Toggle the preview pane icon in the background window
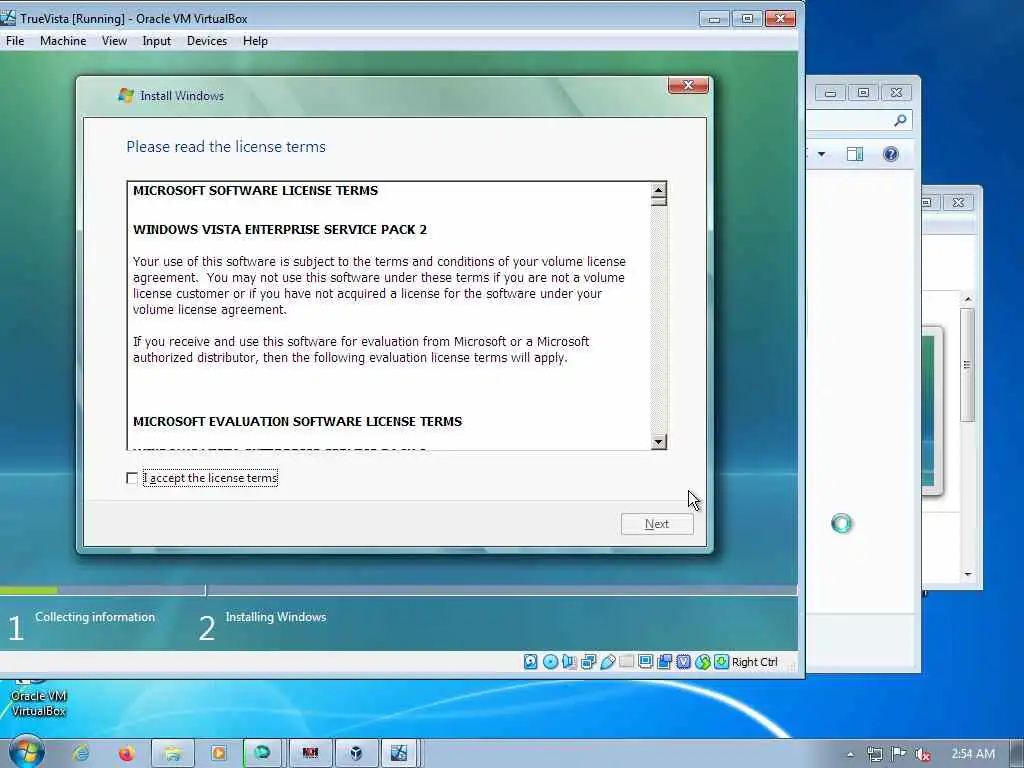The height and width of the screenshot is (768, 1024). click(x=855, y=154)
